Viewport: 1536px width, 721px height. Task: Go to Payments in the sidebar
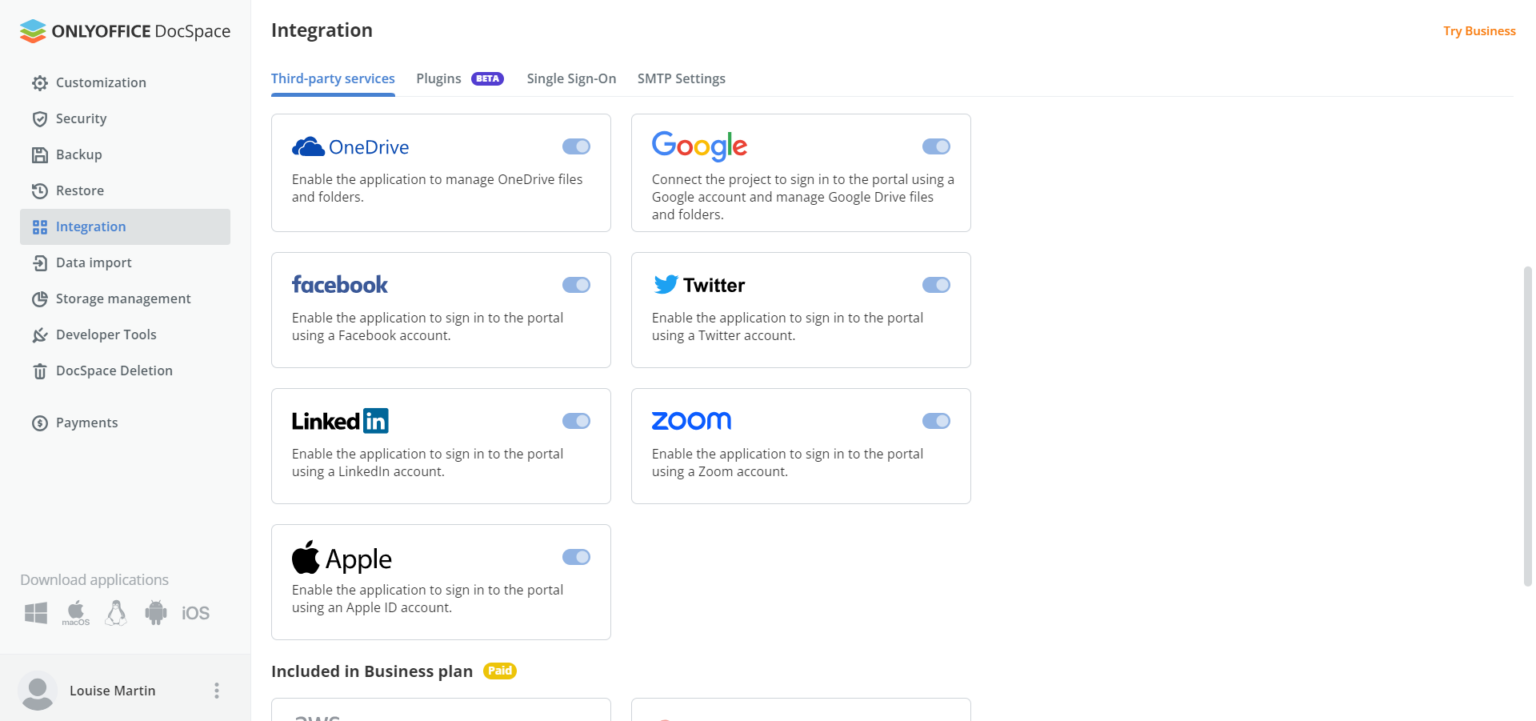click(x=86, y=423)
